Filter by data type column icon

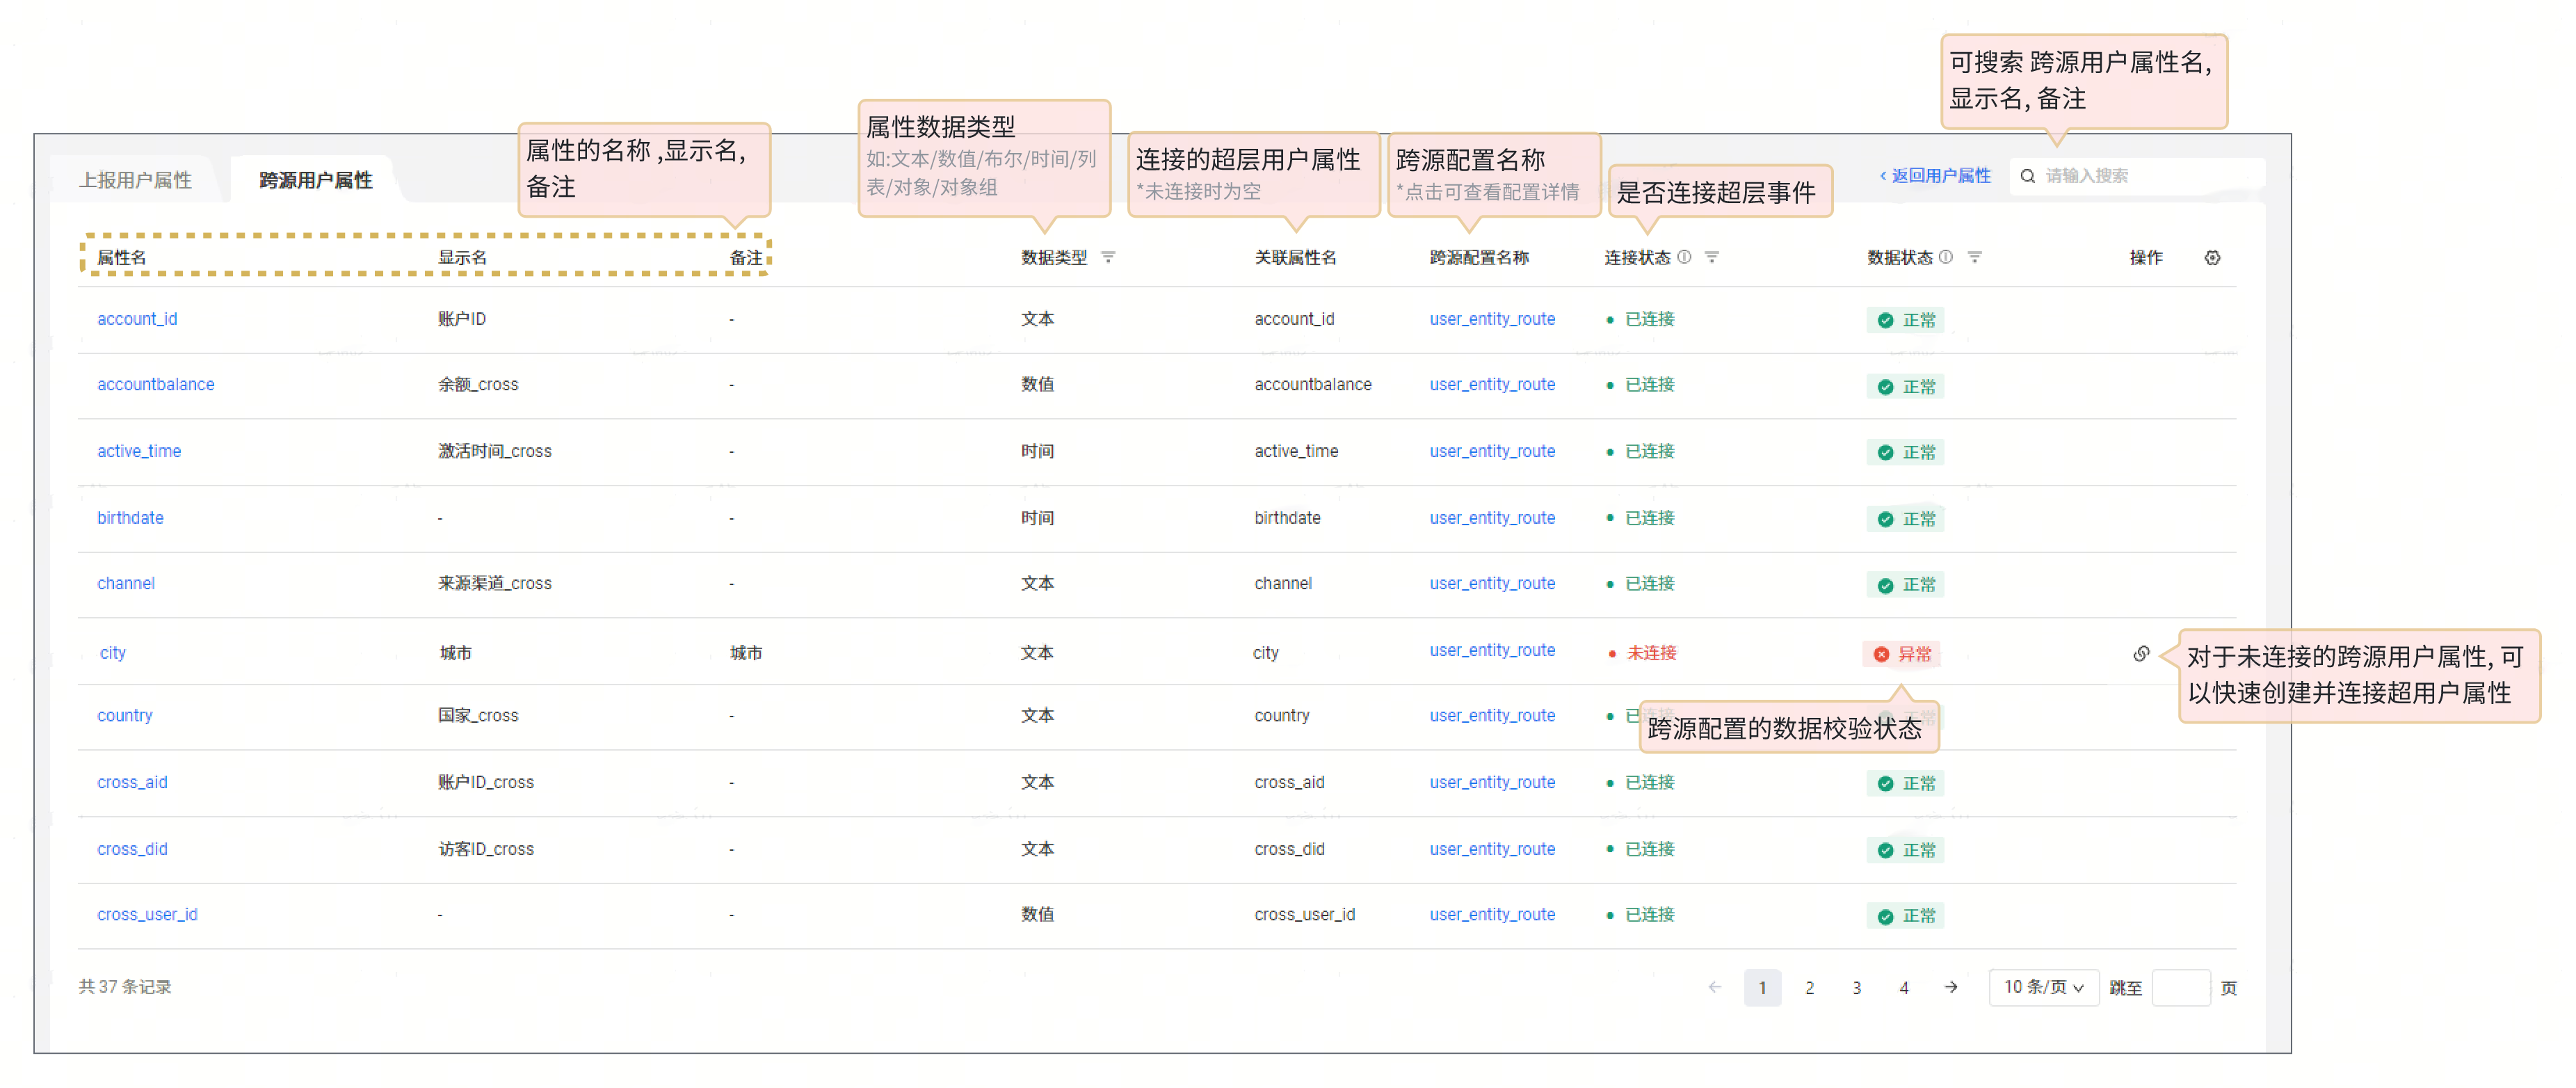point(1108,258)
